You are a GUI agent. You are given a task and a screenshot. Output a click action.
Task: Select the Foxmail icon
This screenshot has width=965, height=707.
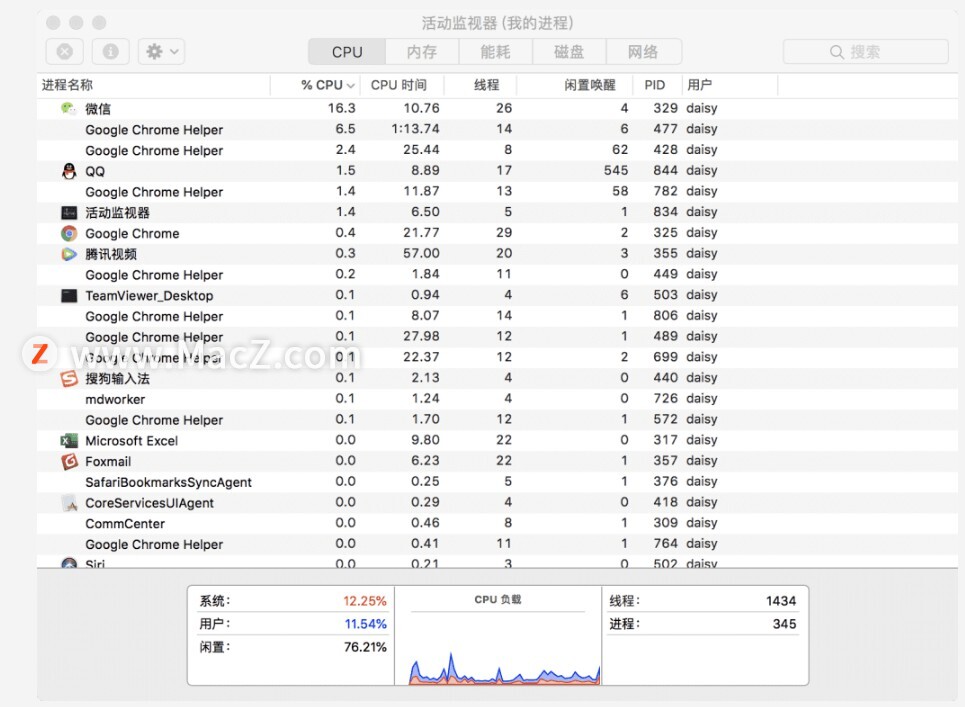click(69, 461)
